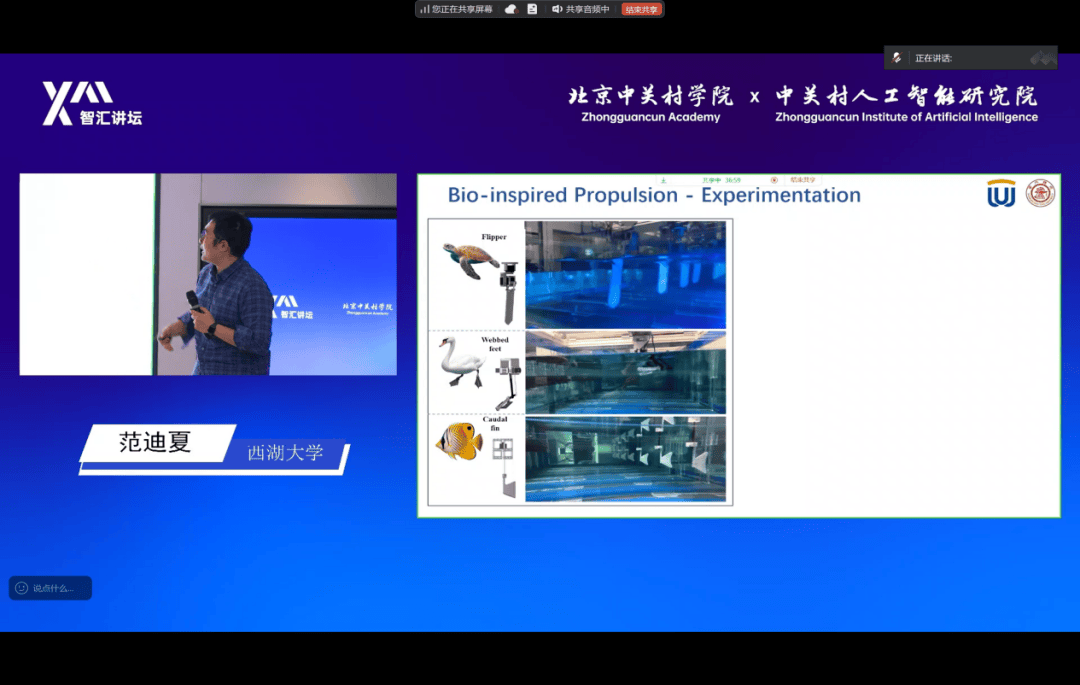1080x685 pixels.
Task: Click the cloud recording icon in share bar
Action: pyautogui.click(x=510, y=9)
